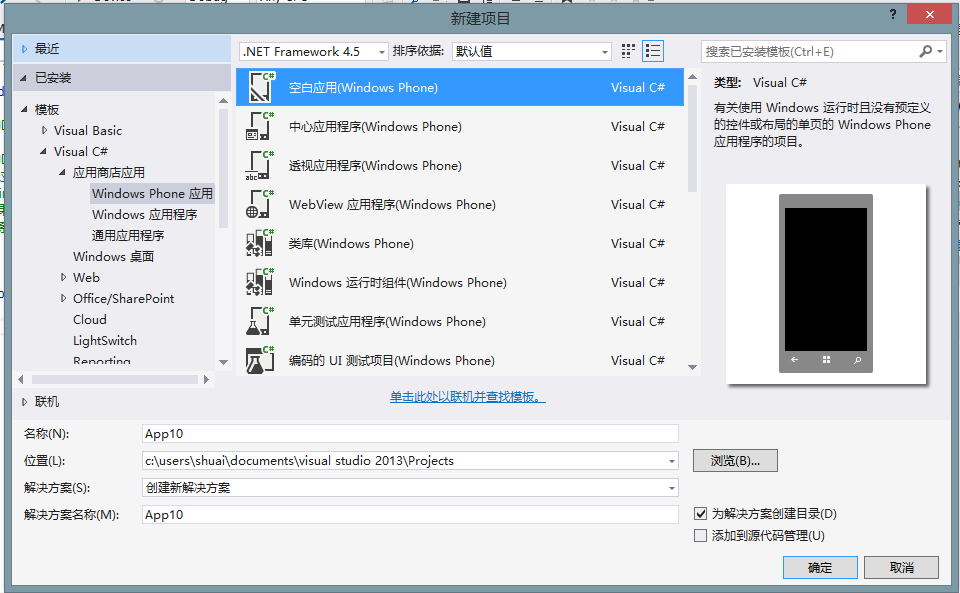Image resolution: width=960 pixels, height=593 pixels.
Task: Switch to medium icons view
Action: pyautogui.click(x=630, y=50)
